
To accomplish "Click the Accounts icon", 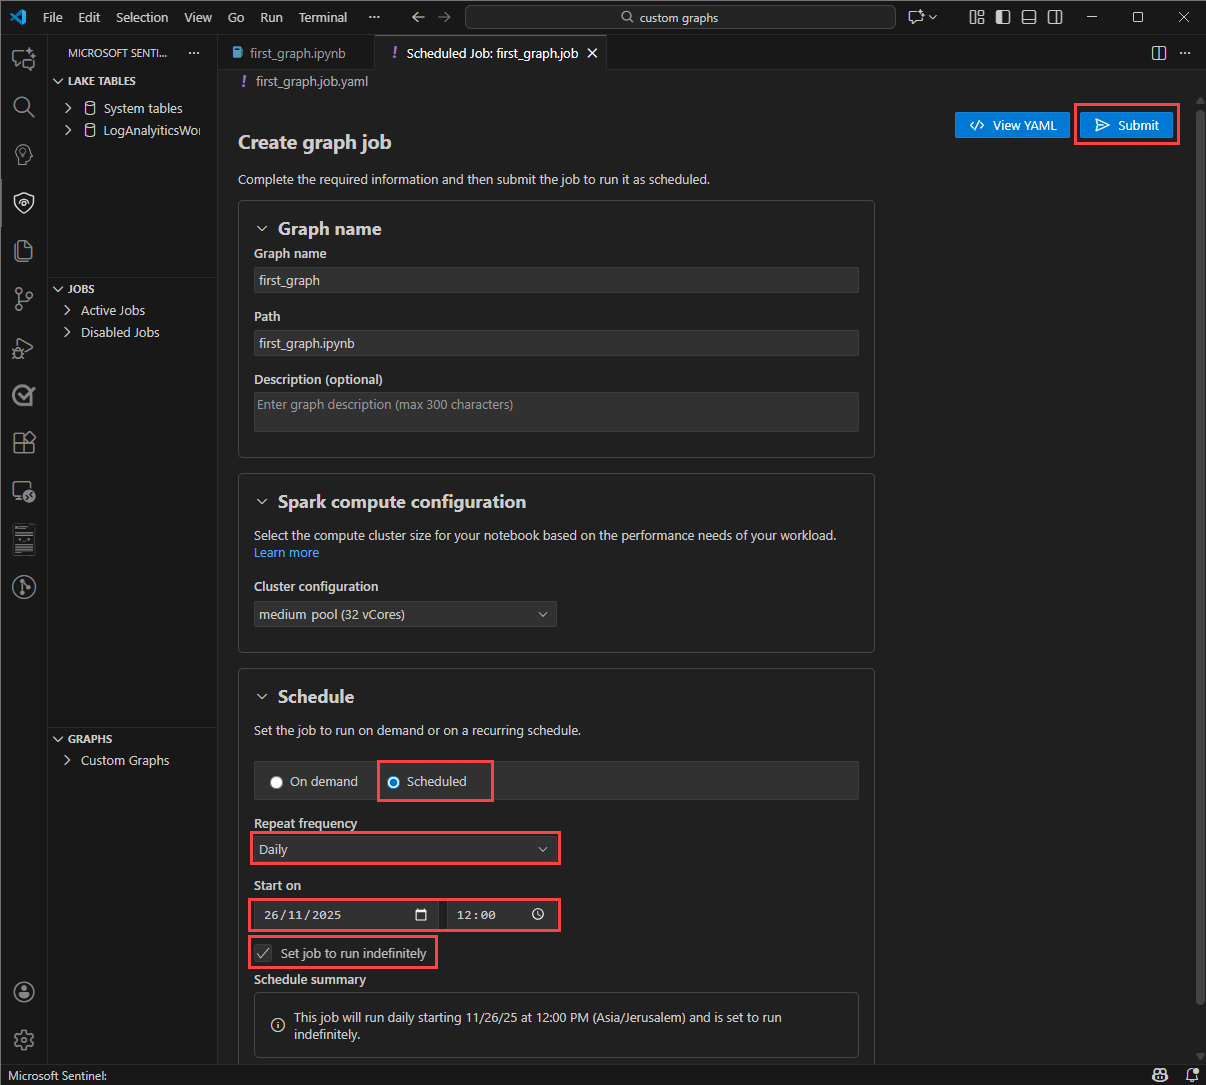I will pyautogui.click(x=24, y=992).
